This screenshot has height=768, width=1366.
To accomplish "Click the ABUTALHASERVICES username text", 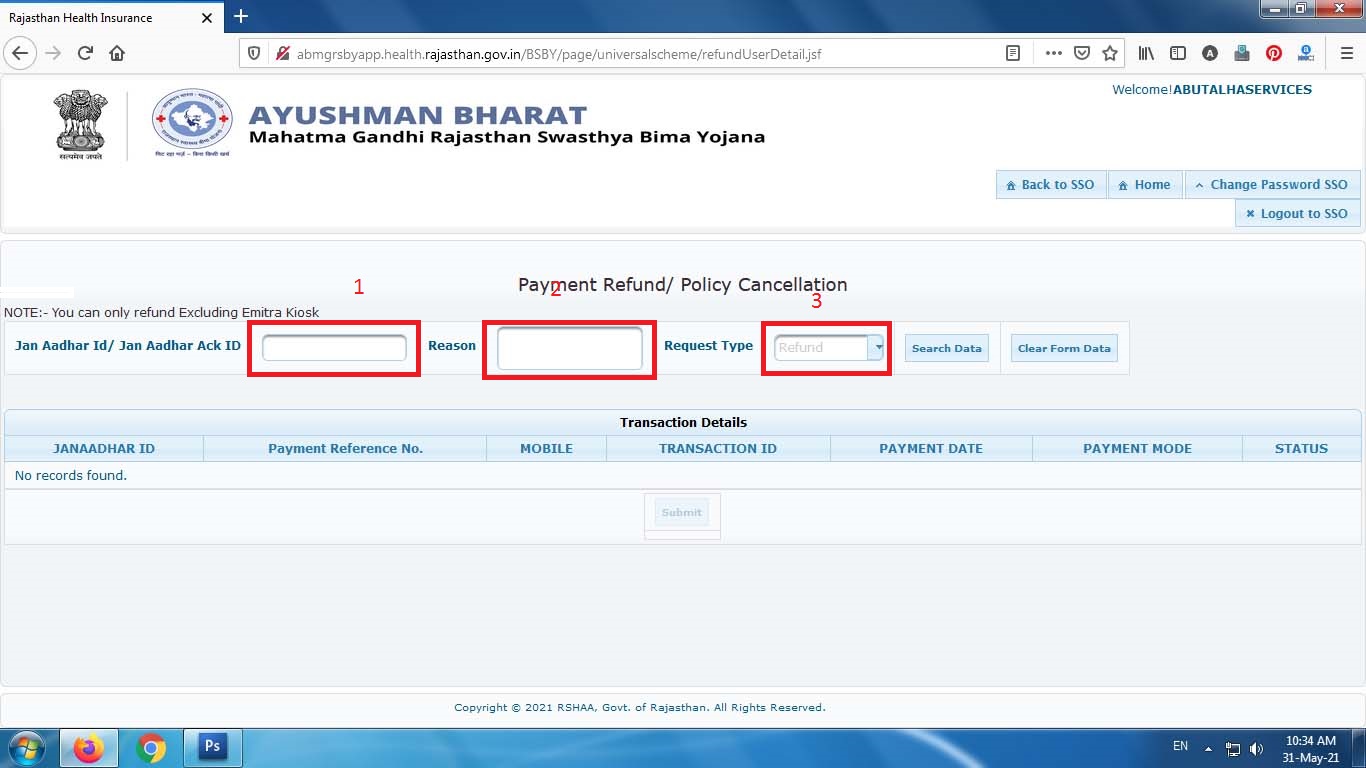I will coord(1242,89).
